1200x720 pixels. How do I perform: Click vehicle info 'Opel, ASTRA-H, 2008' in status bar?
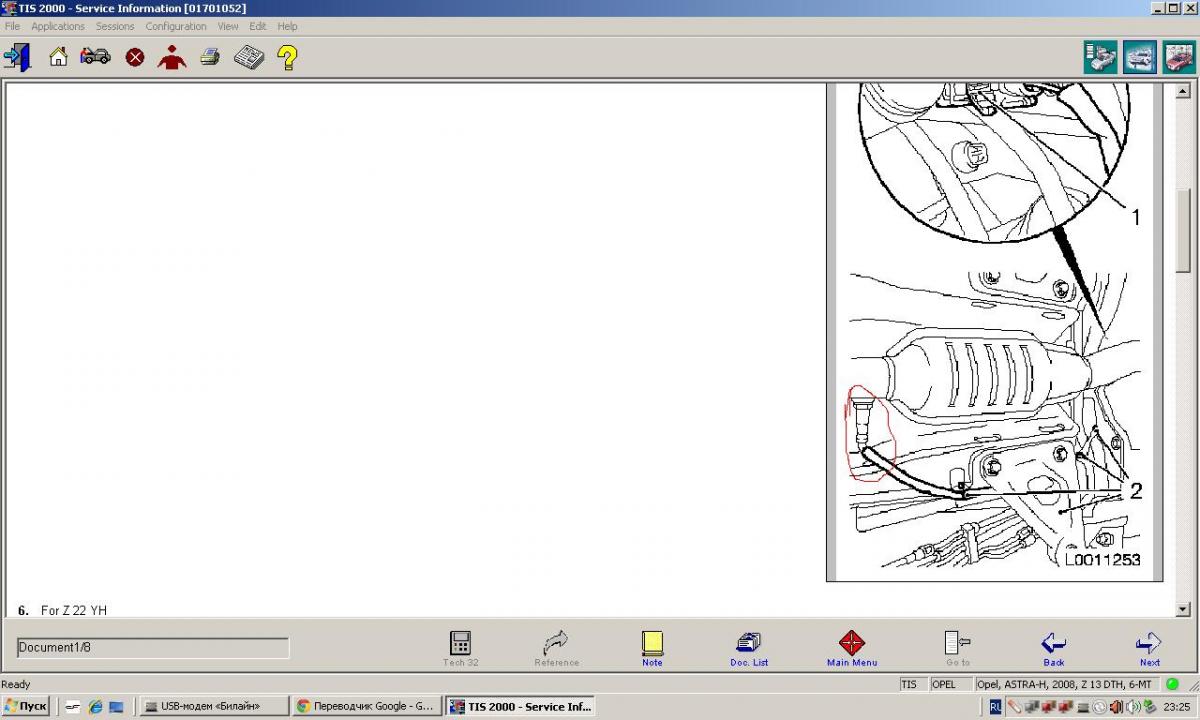(1066, 685)
